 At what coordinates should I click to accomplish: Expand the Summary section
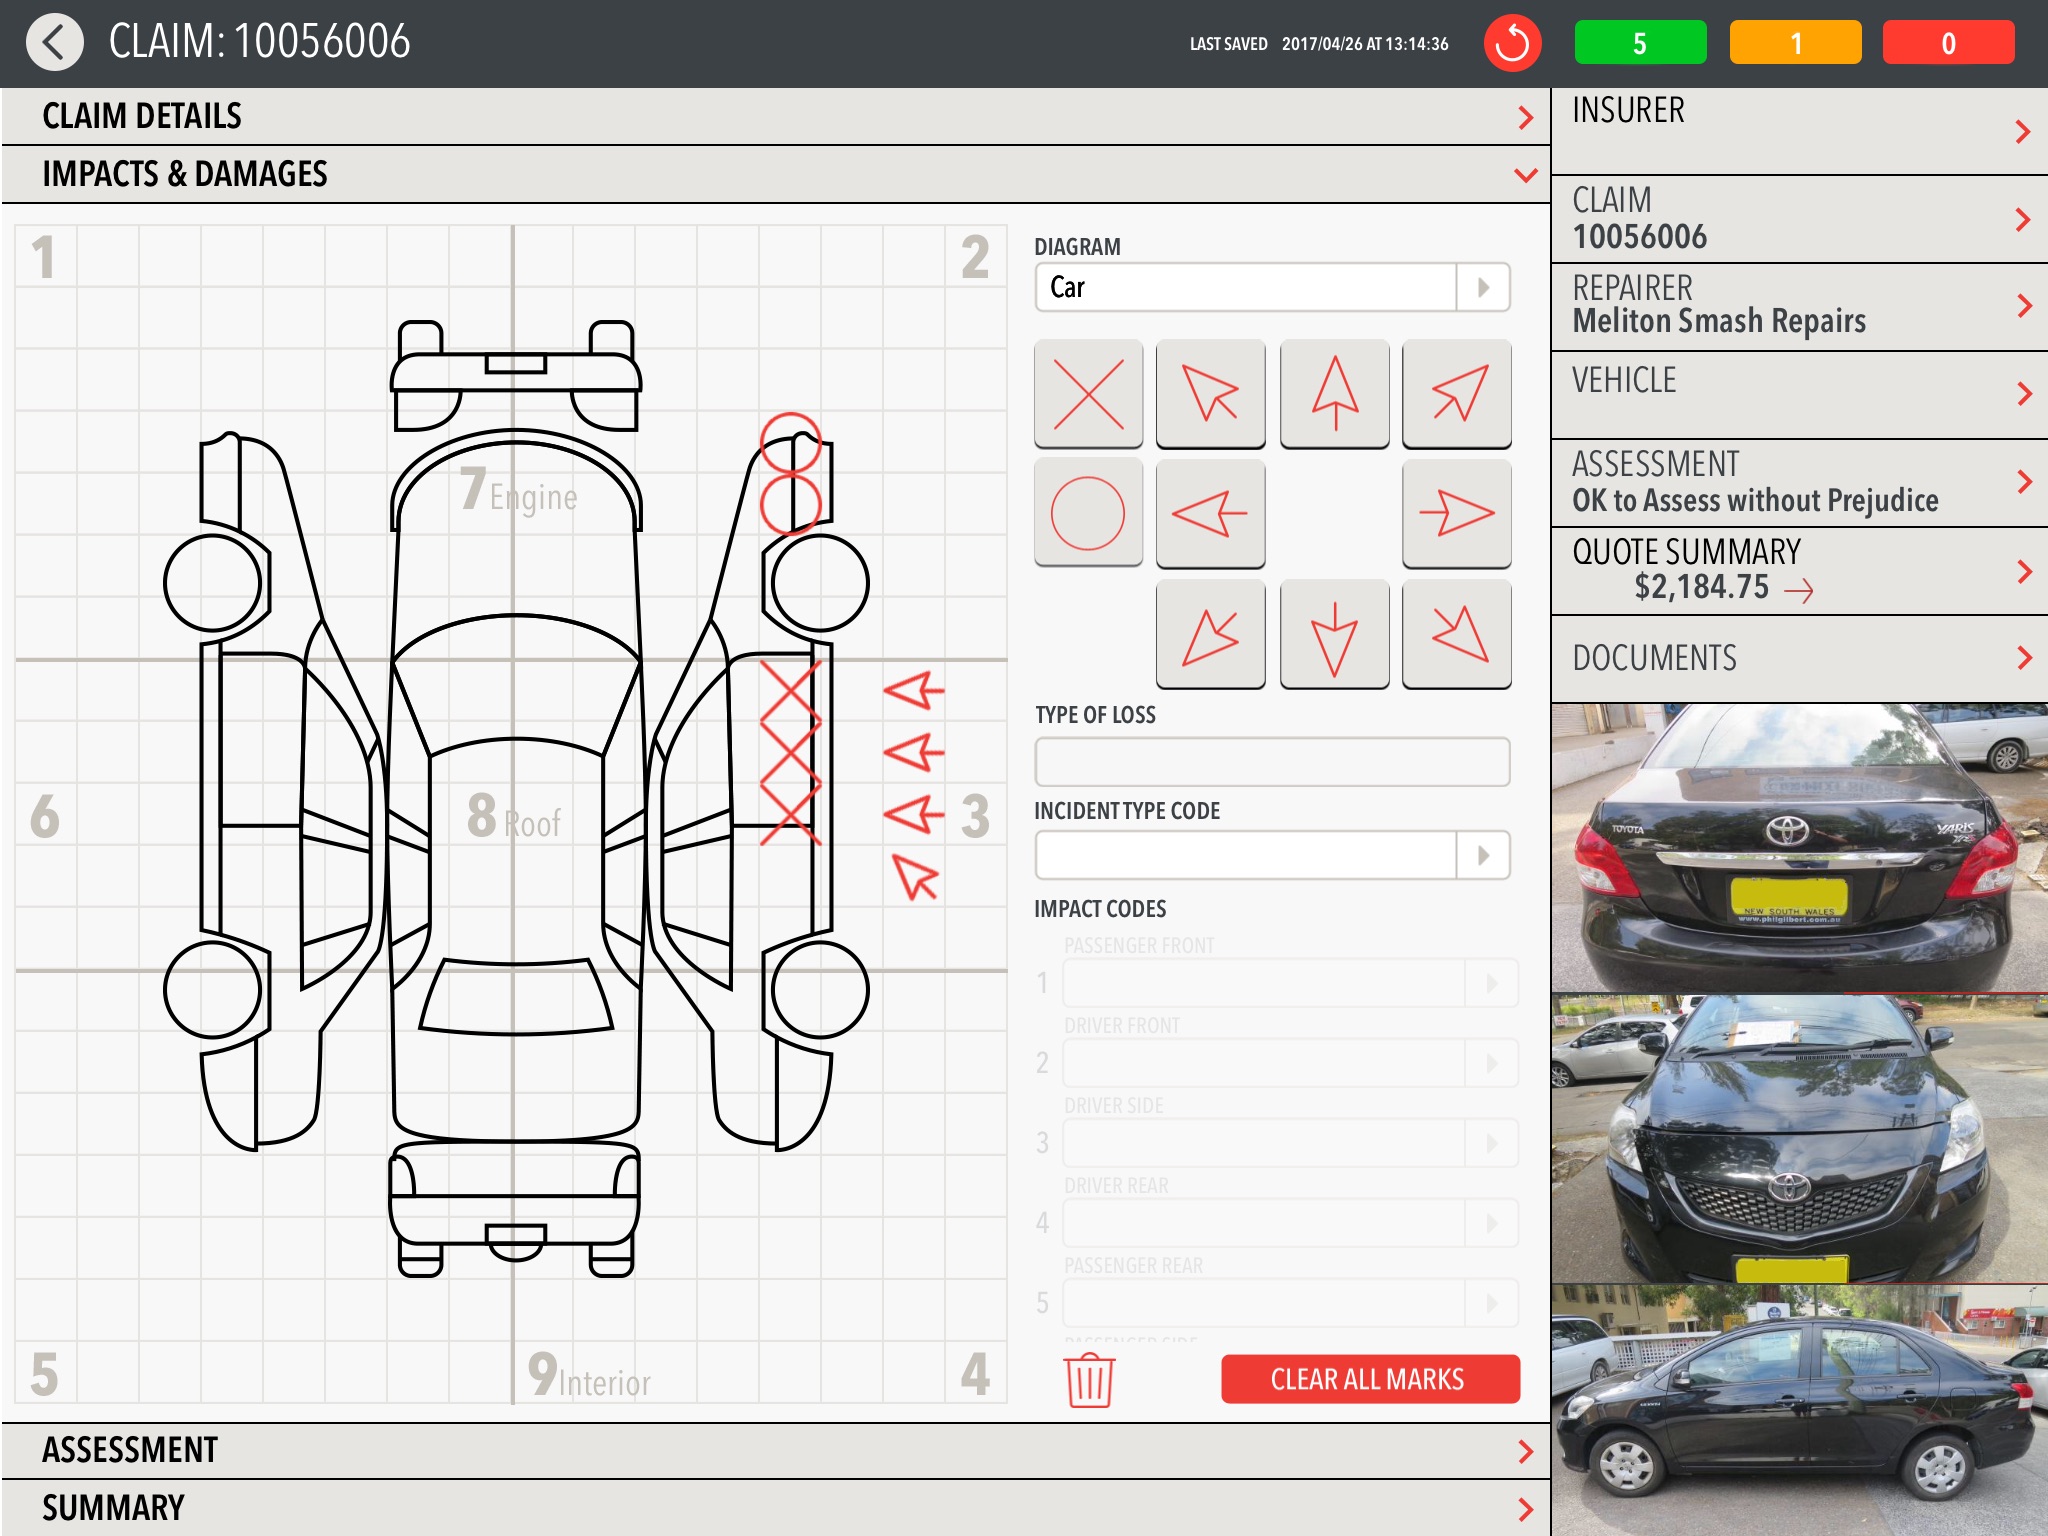point(1525,1509)
